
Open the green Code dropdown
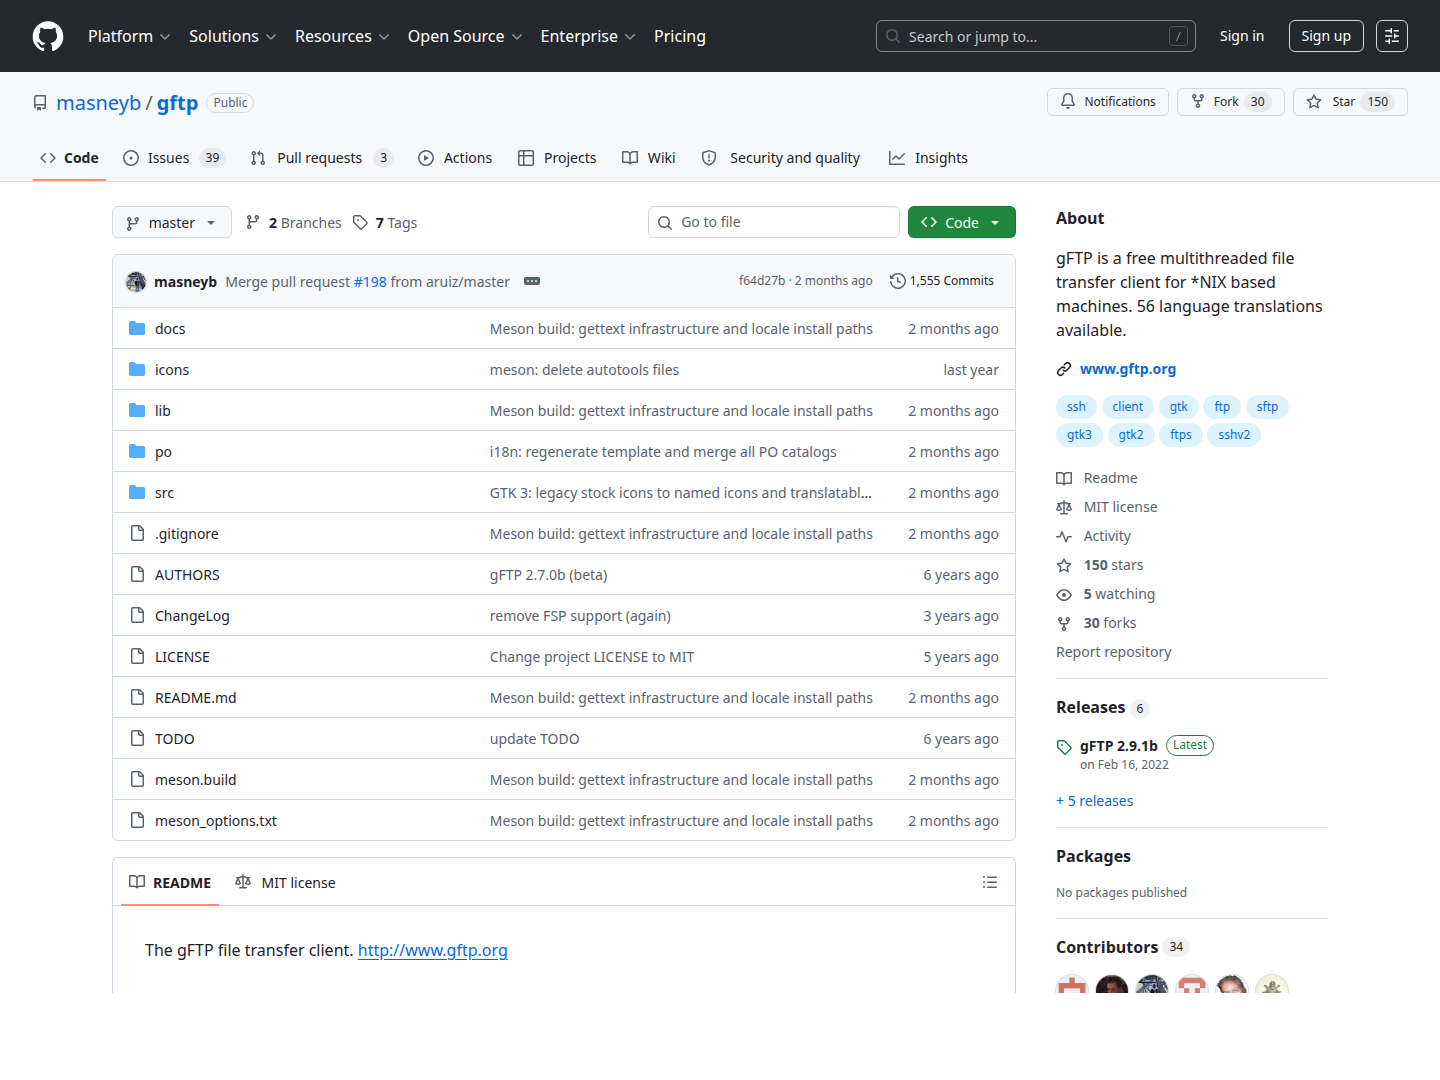pos(962,222)
